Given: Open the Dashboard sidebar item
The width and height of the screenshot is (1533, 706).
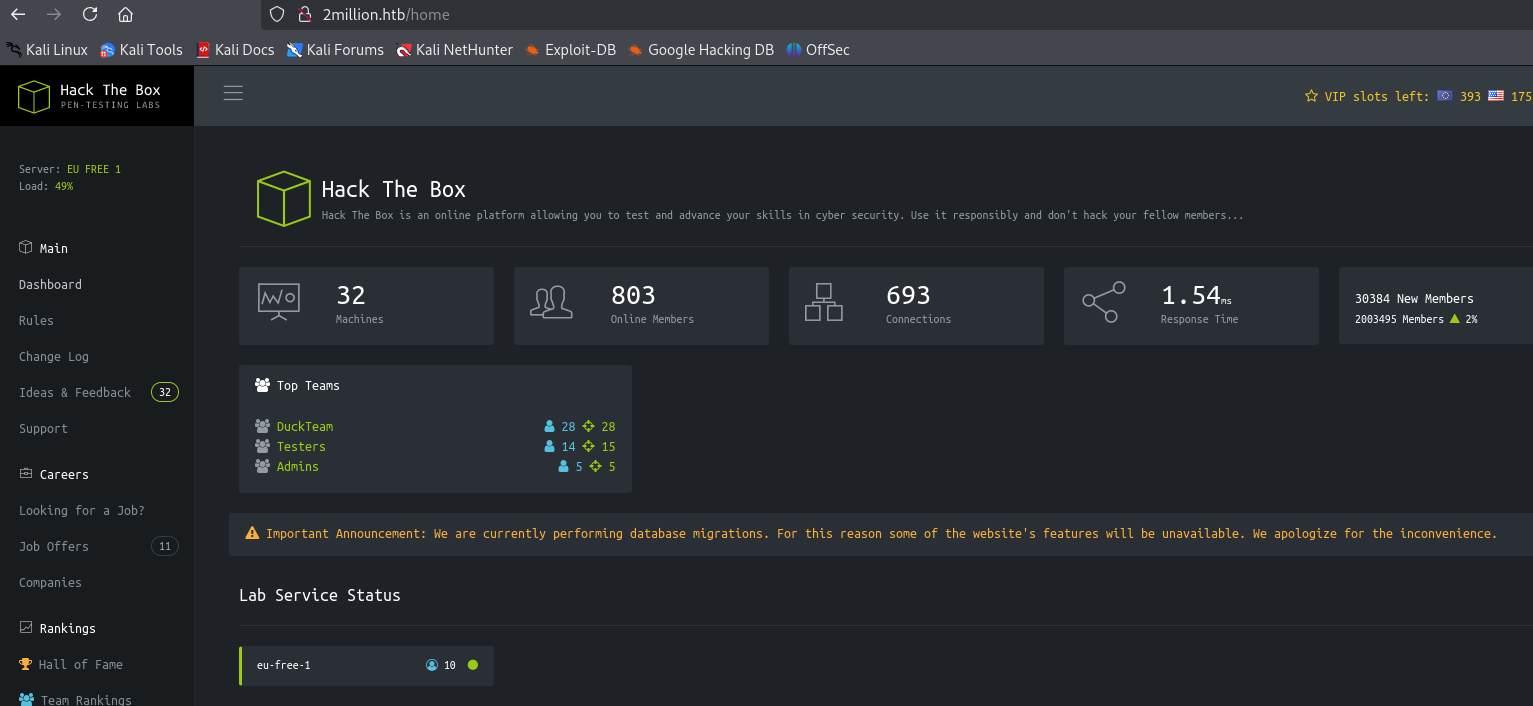Looking at the screenshot, I should click(50, 285).
